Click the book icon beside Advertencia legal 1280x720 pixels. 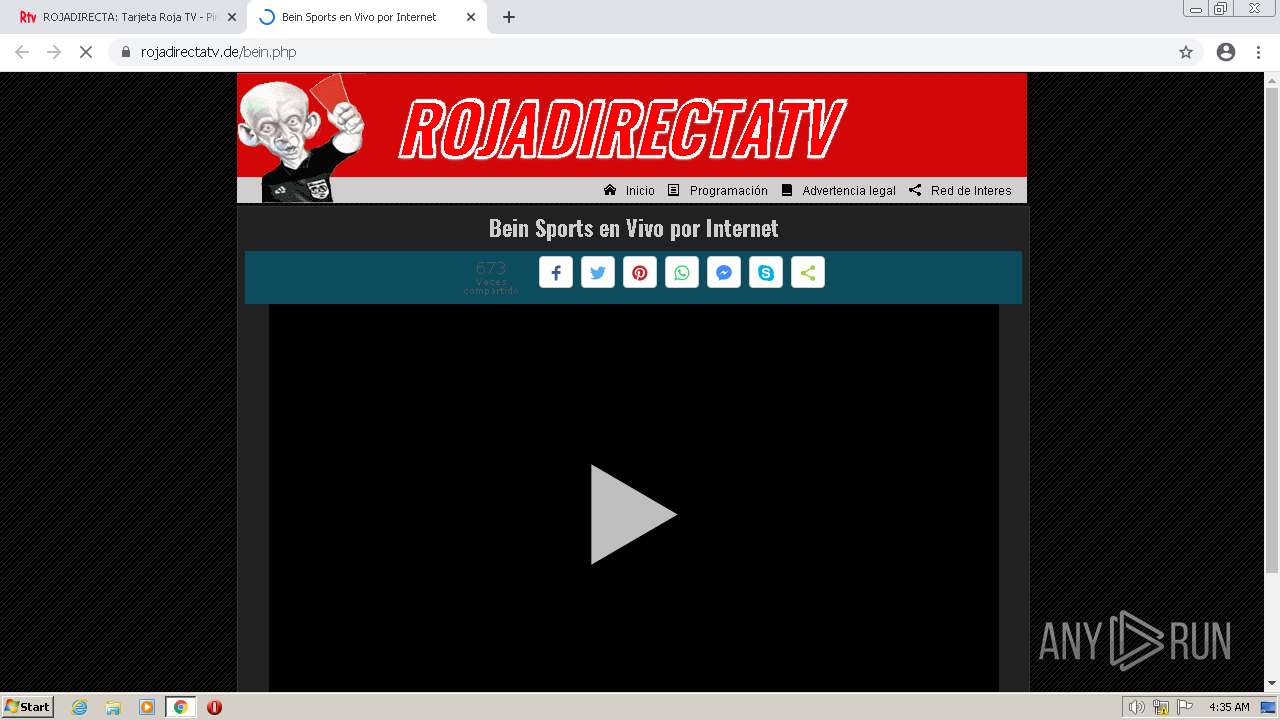[787, 190]
